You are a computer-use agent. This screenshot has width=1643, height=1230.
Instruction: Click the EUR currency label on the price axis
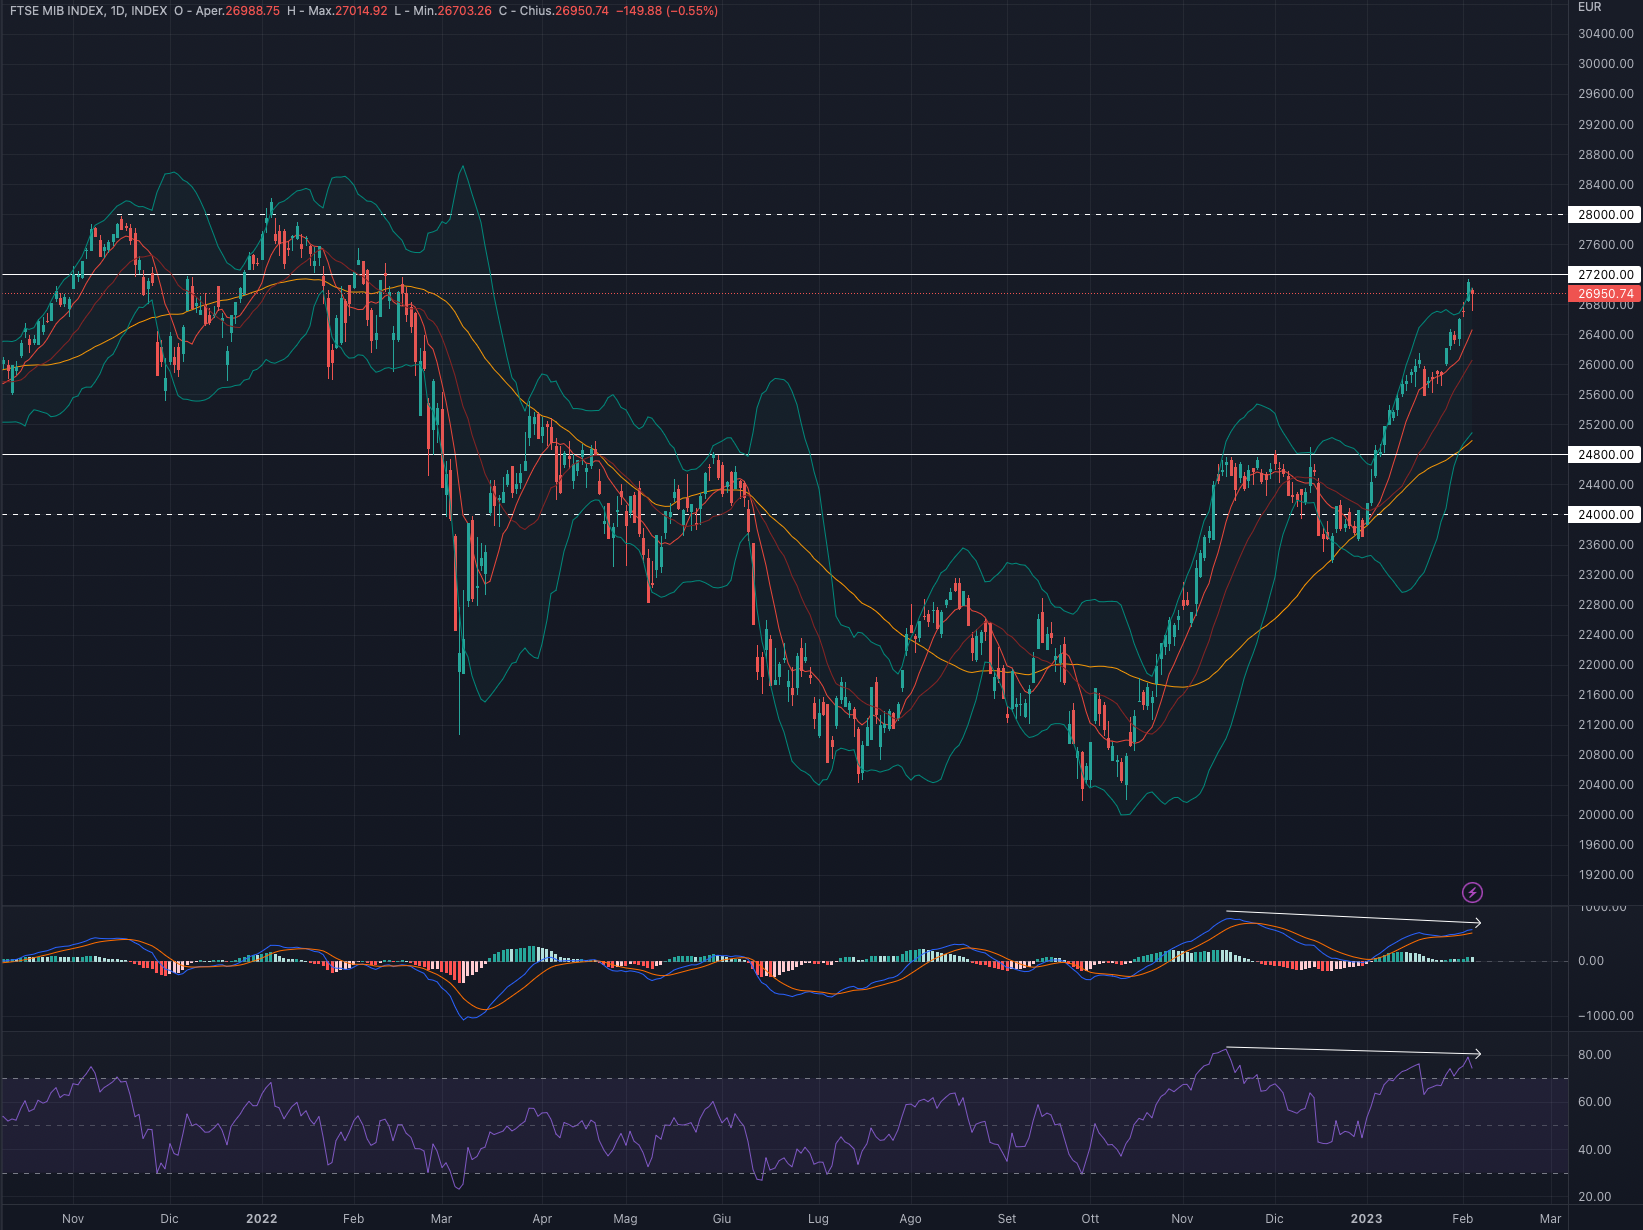pyautogui.click(x=1589, y=7)
